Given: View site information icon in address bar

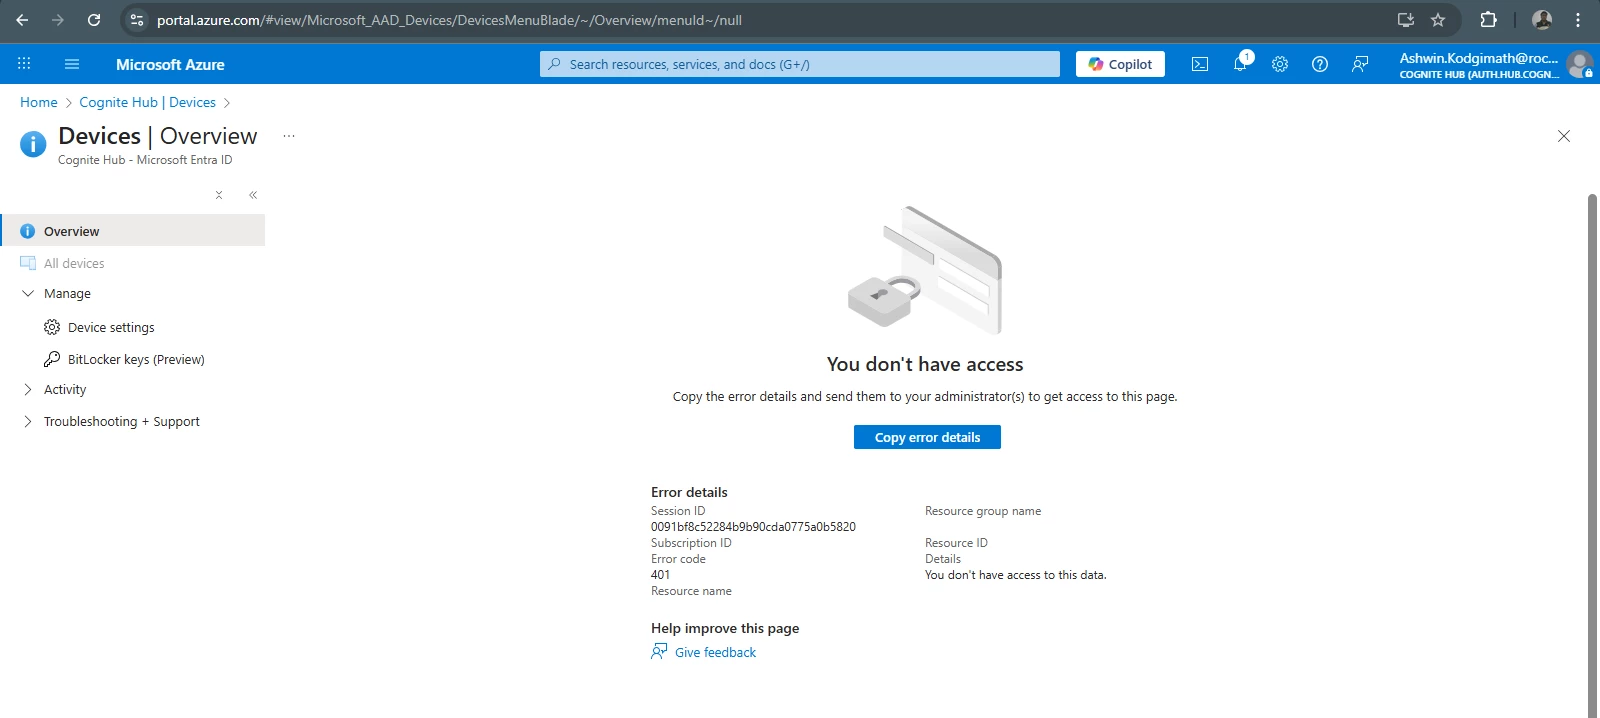Looking at the screenshot, I should pos(137,20).
